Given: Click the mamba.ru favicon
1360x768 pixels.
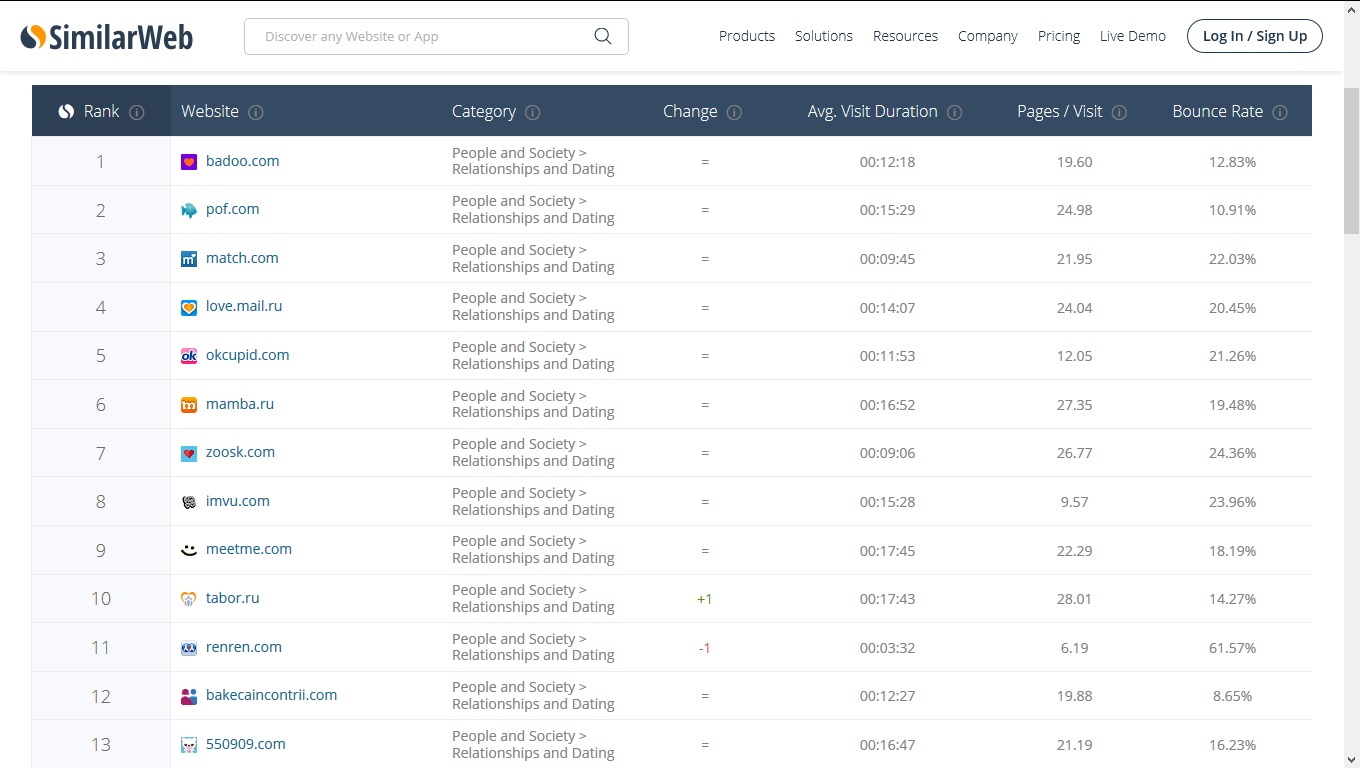Looking at the screenshot, I should pos(189,405).
